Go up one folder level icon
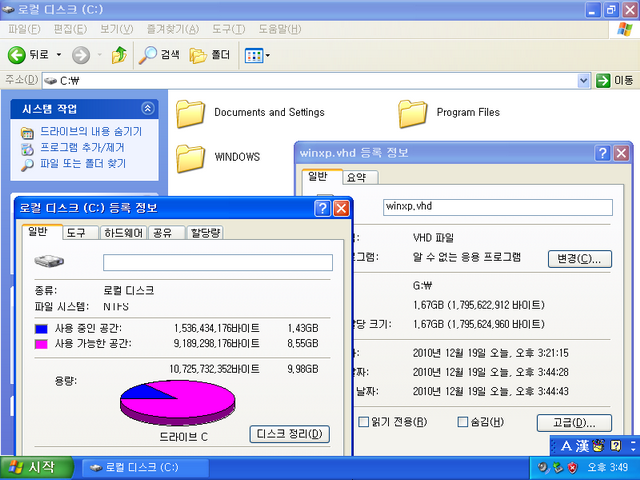Screen dimensions: 640x480 pyautogui.click(x=119, y=55)
